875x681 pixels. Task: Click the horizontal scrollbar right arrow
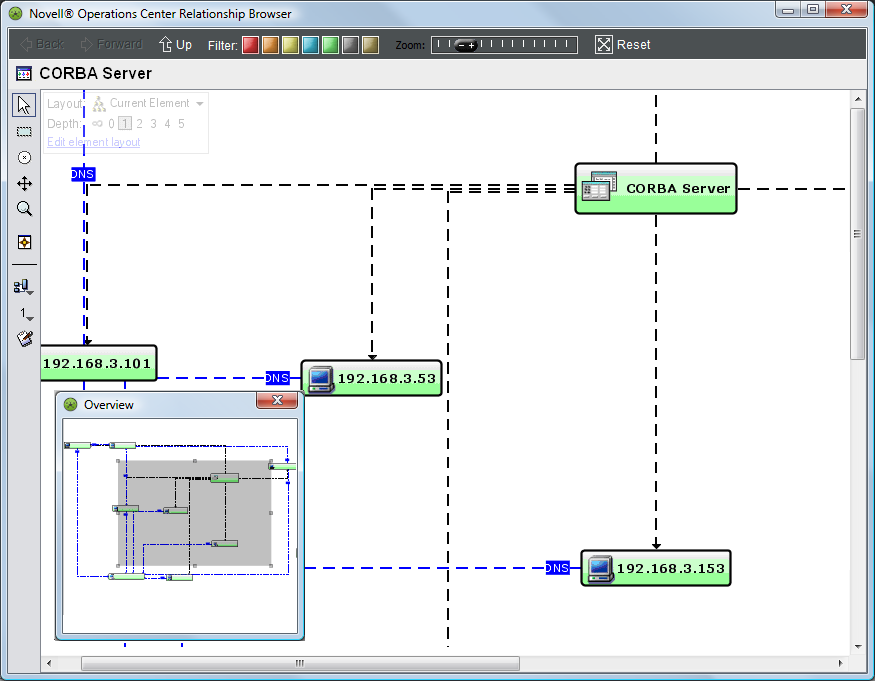coord(840,663)
